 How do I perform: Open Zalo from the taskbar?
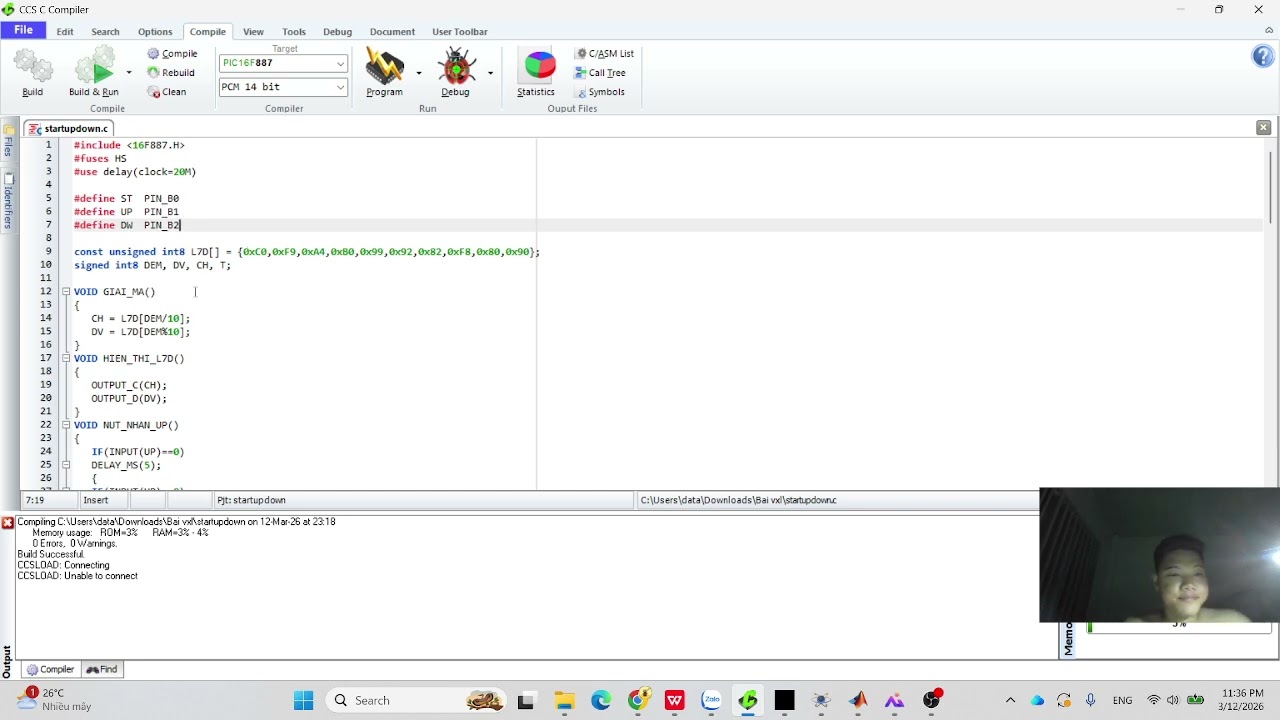[711, 701]
